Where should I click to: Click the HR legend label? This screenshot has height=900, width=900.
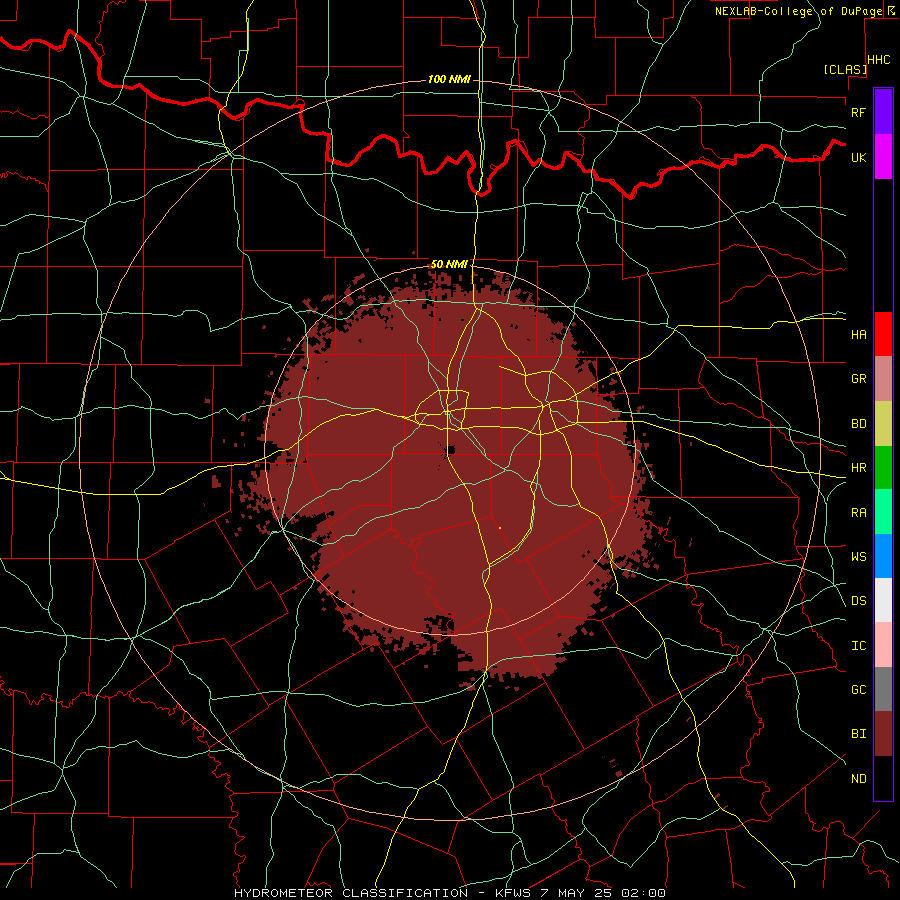[859, 468]
